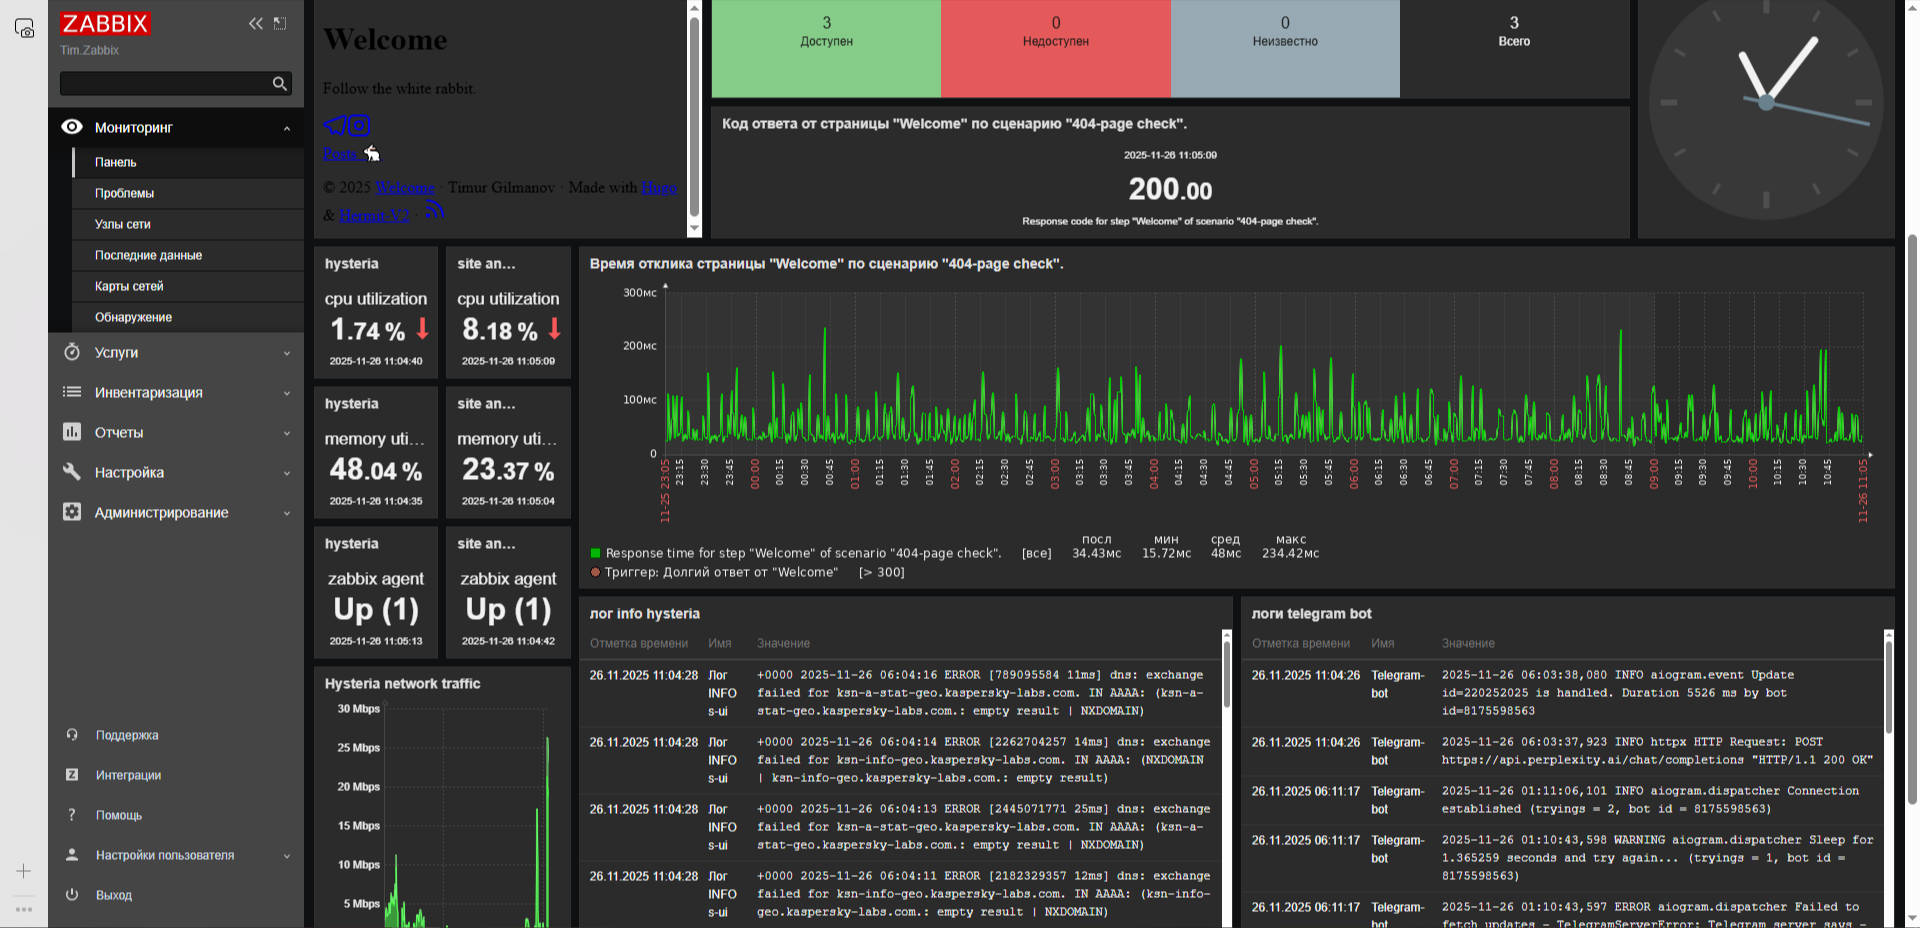Click the hide sidebar icon beside the chevrons
The height and width of the screenshot is (928, 1920).
[280, 23]
